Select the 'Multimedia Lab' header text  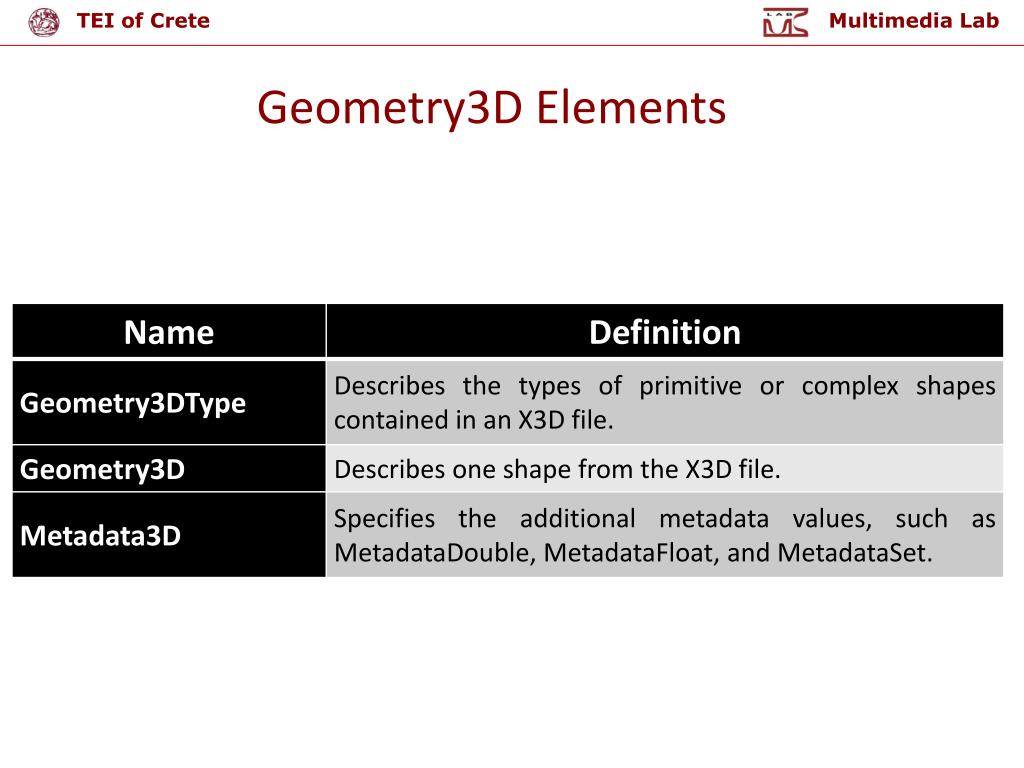point(914,21)
